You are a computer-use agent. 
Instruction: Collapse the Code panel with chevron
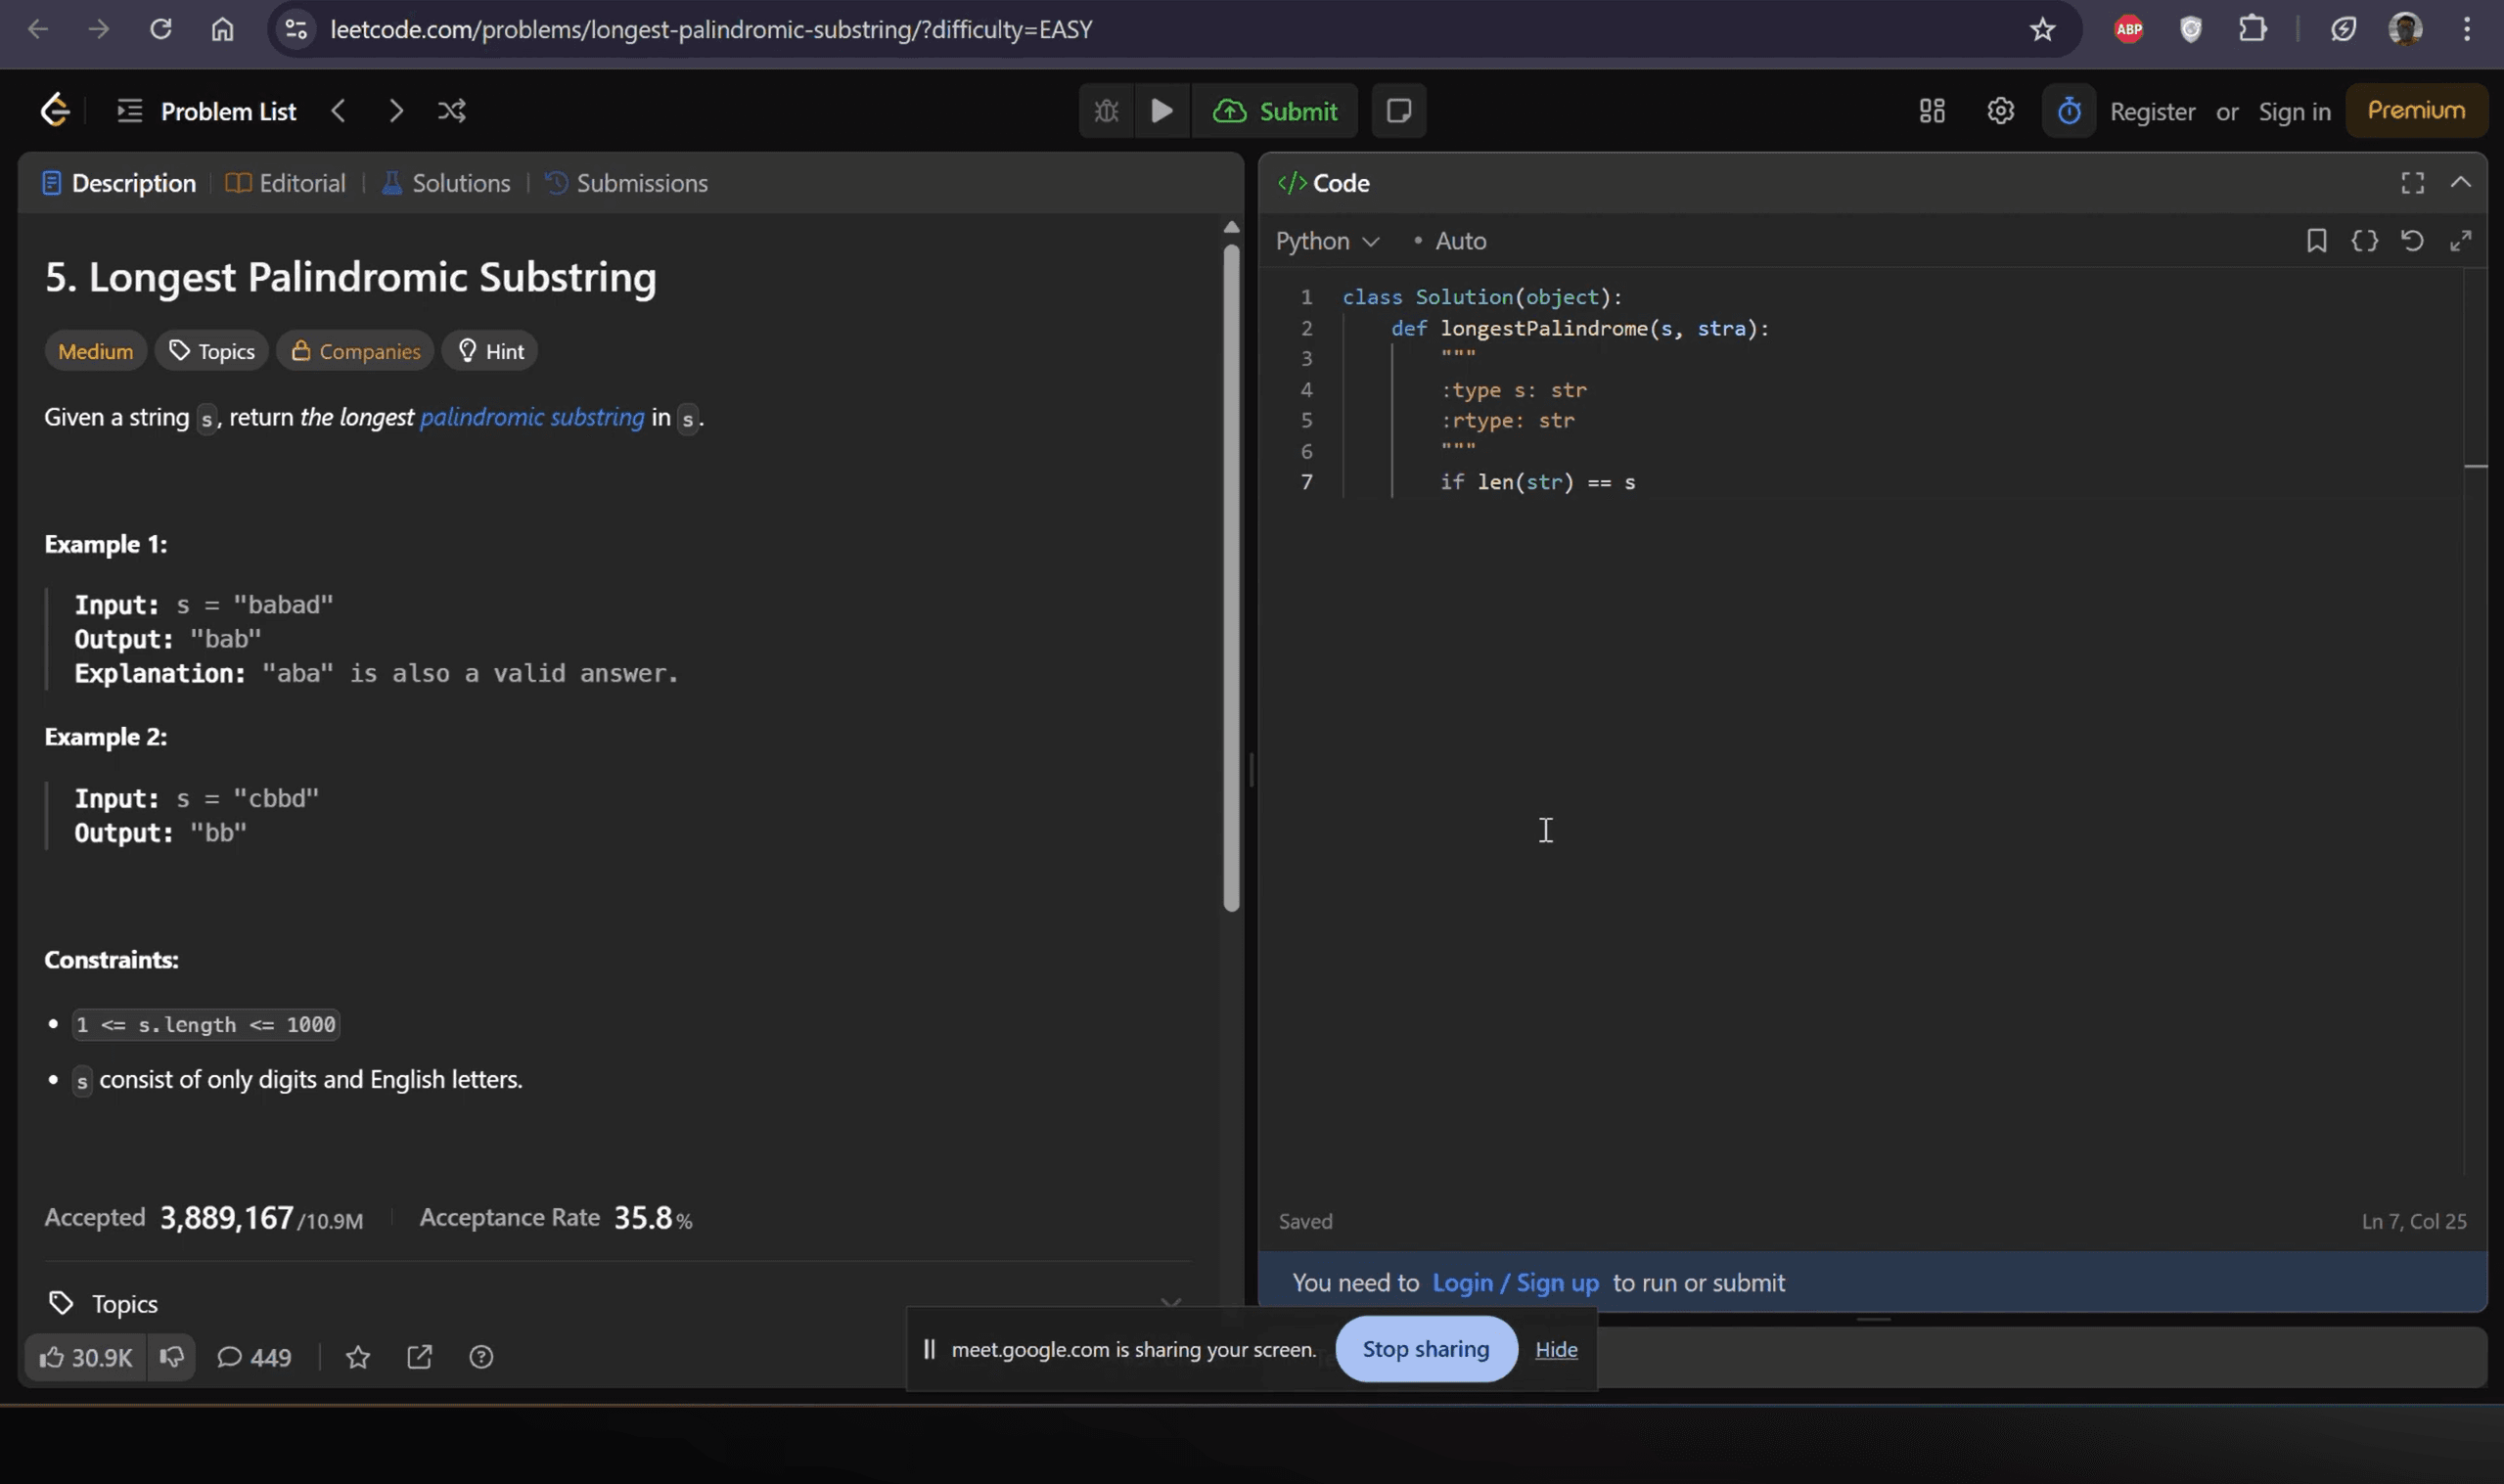[2460, 182]
